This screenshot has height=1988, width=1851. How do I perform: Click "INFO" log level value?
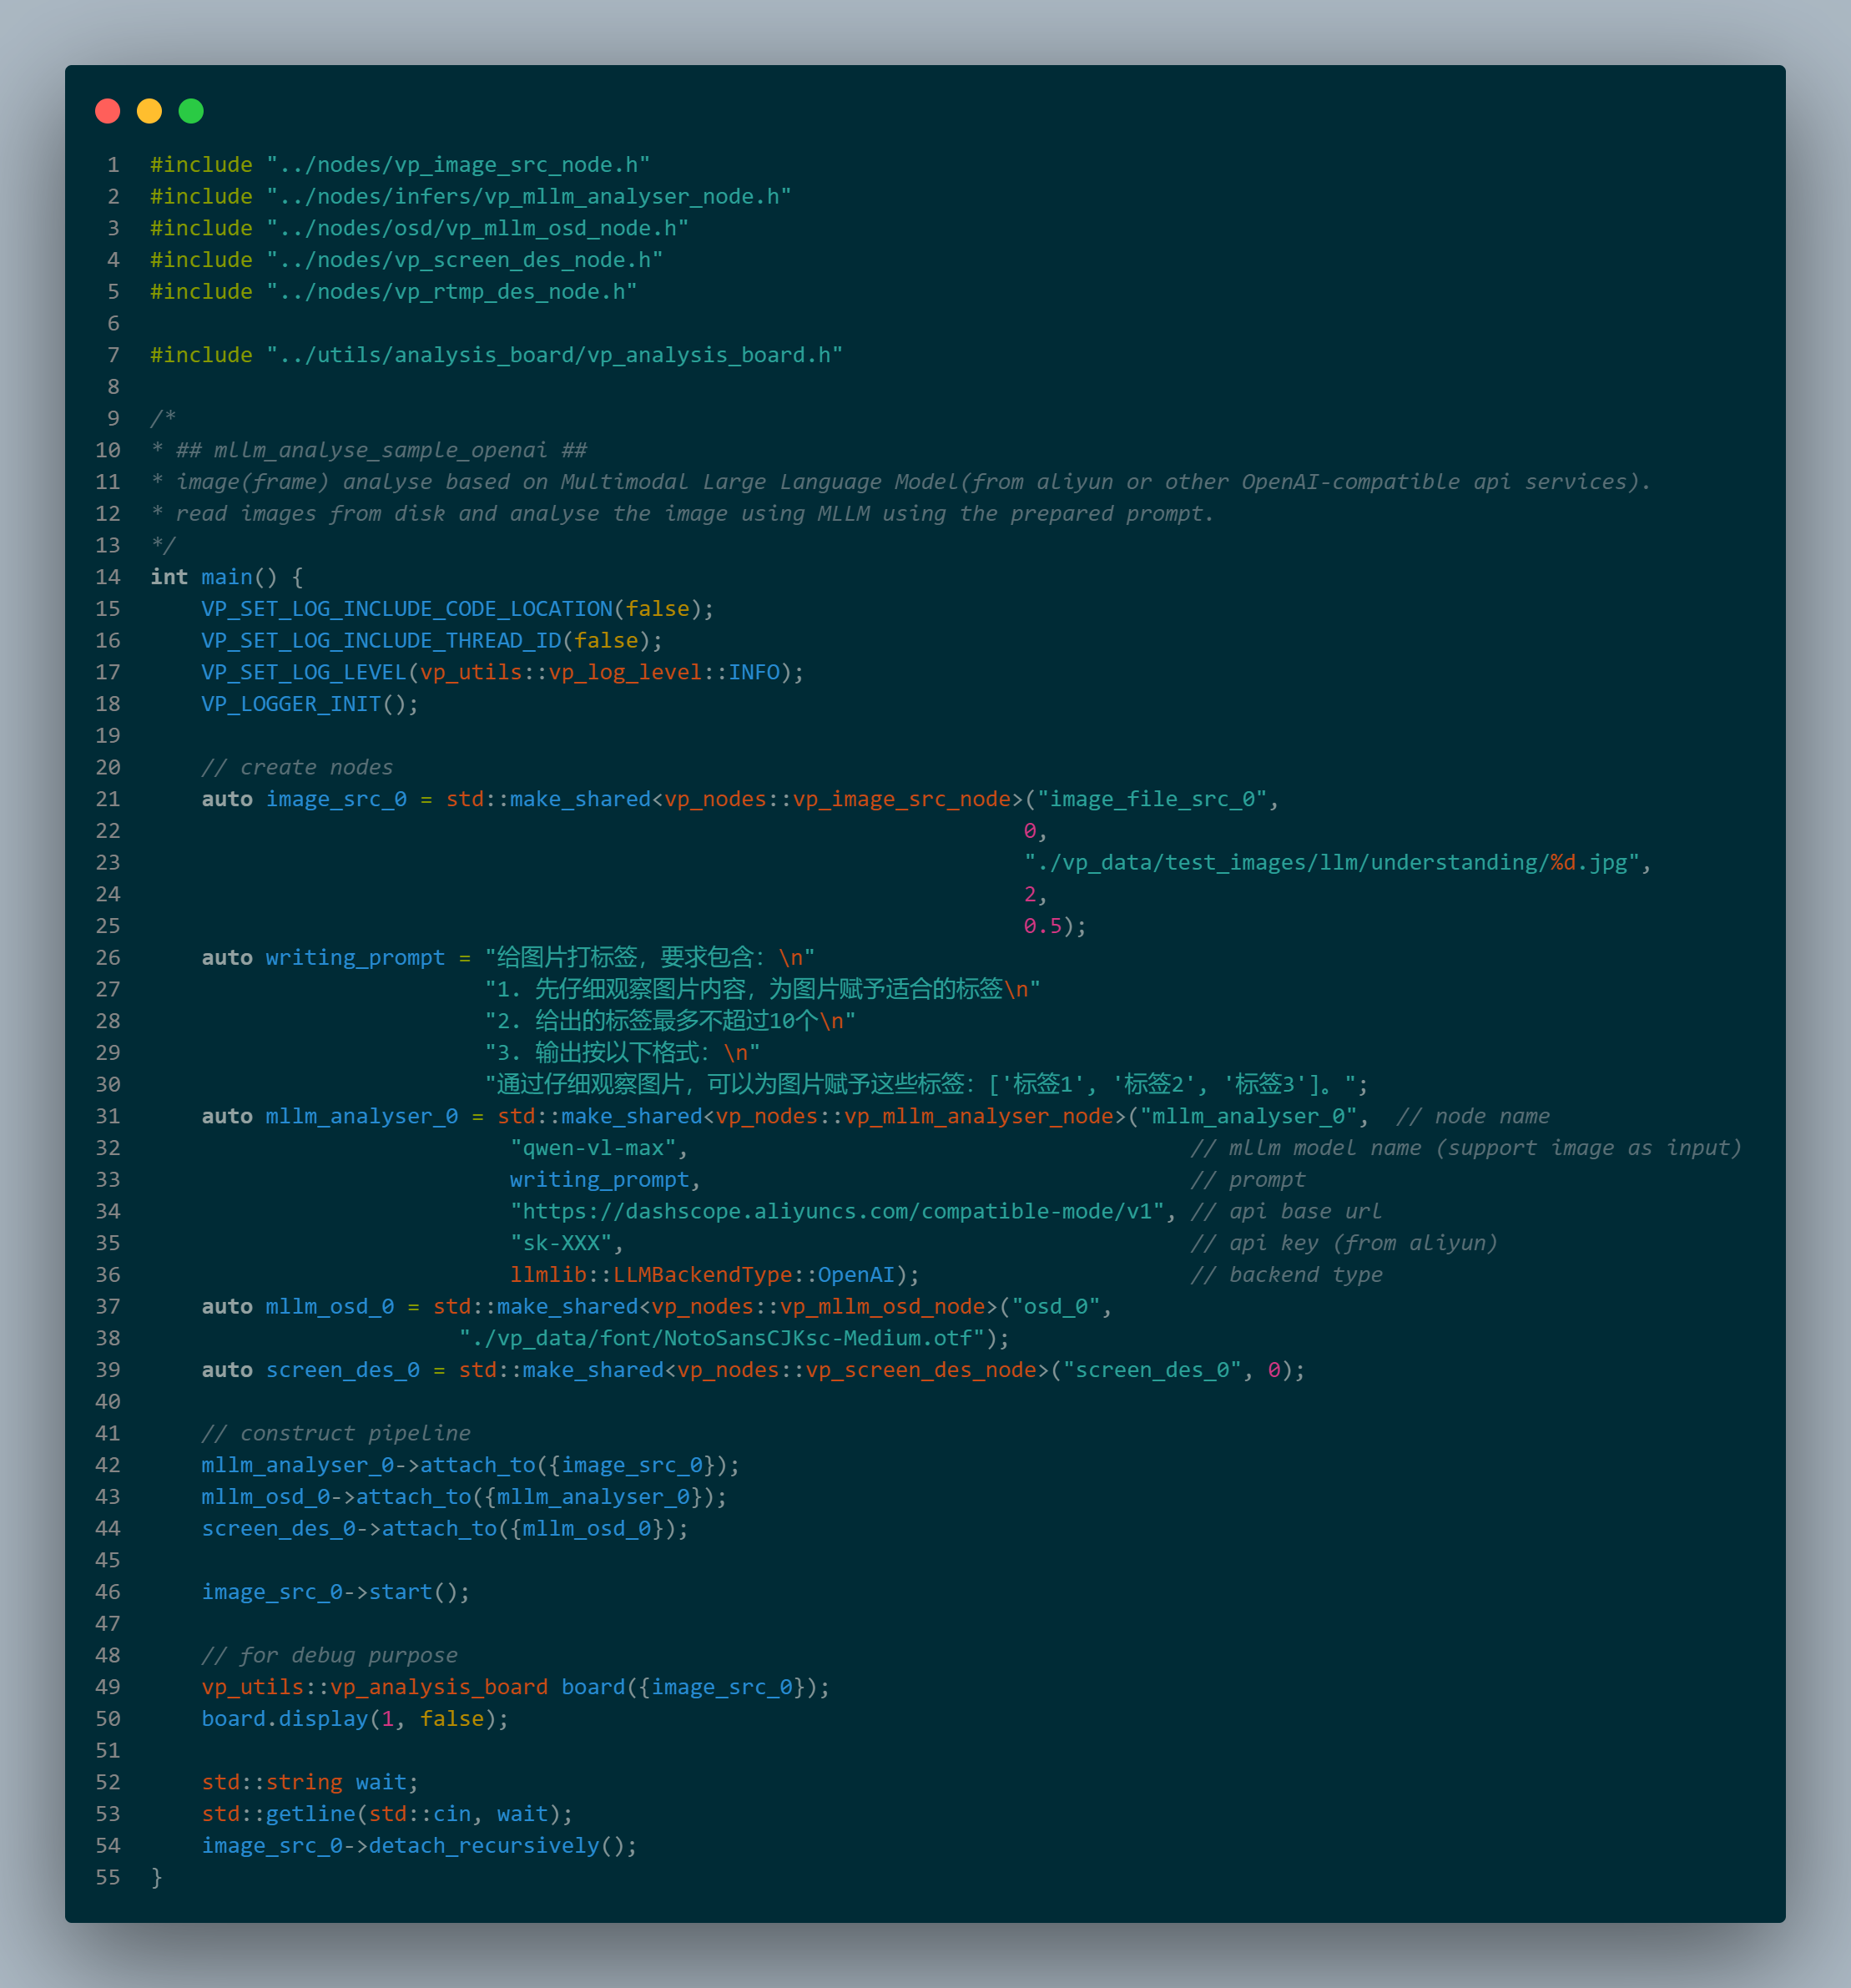753,672
